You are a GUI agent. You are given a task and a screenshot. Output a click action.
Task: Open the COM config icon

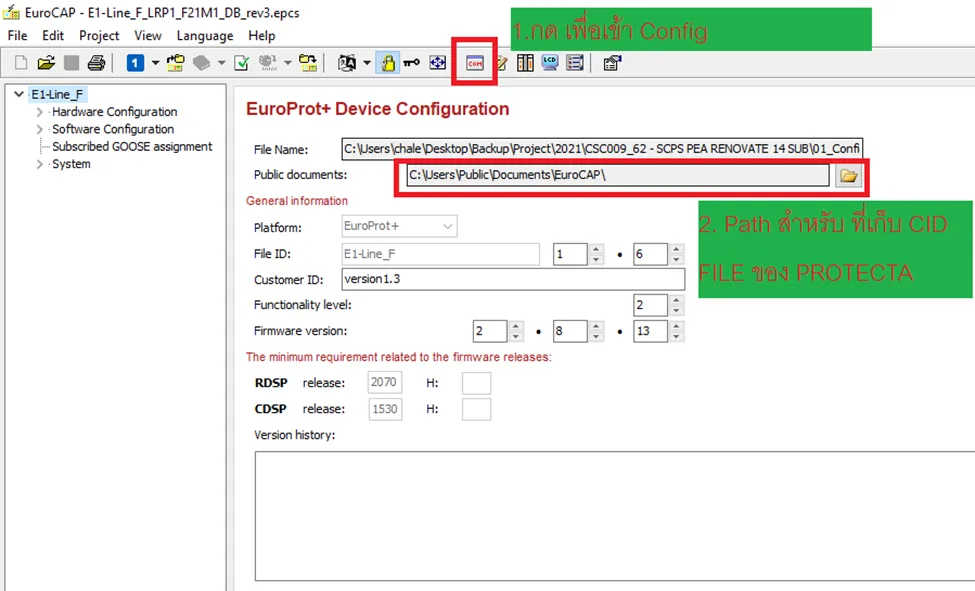tap(474, 63)
